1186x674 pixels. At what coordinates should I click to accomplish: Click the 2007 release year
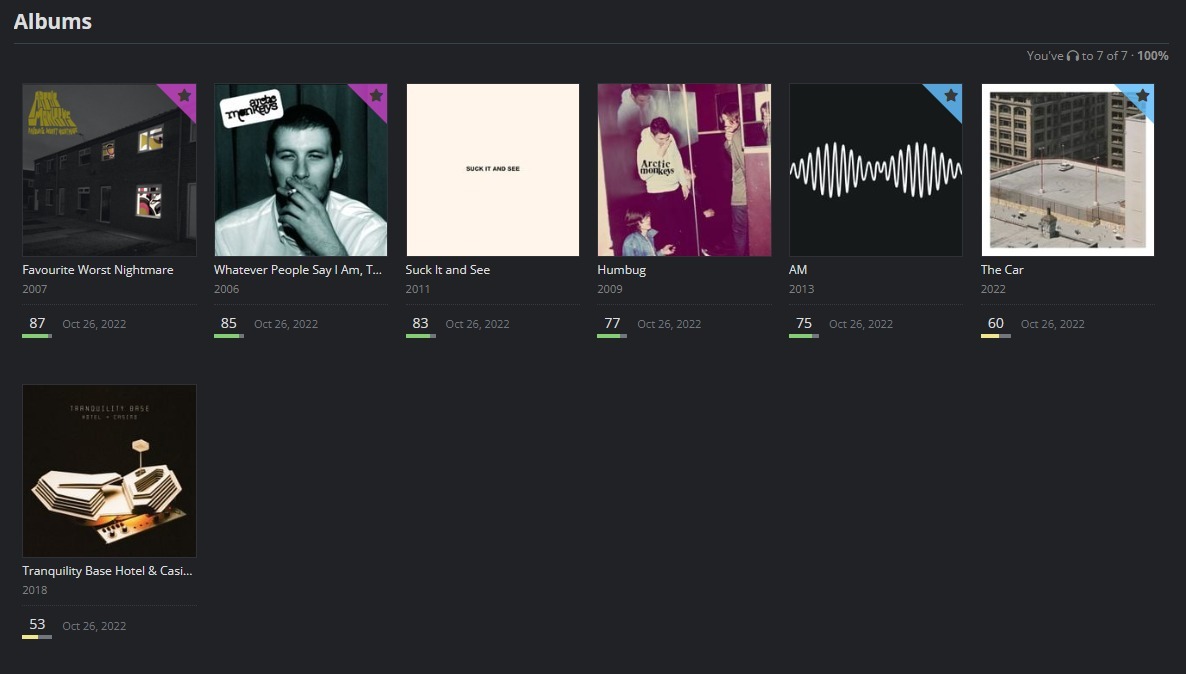[x=35, y=289]
